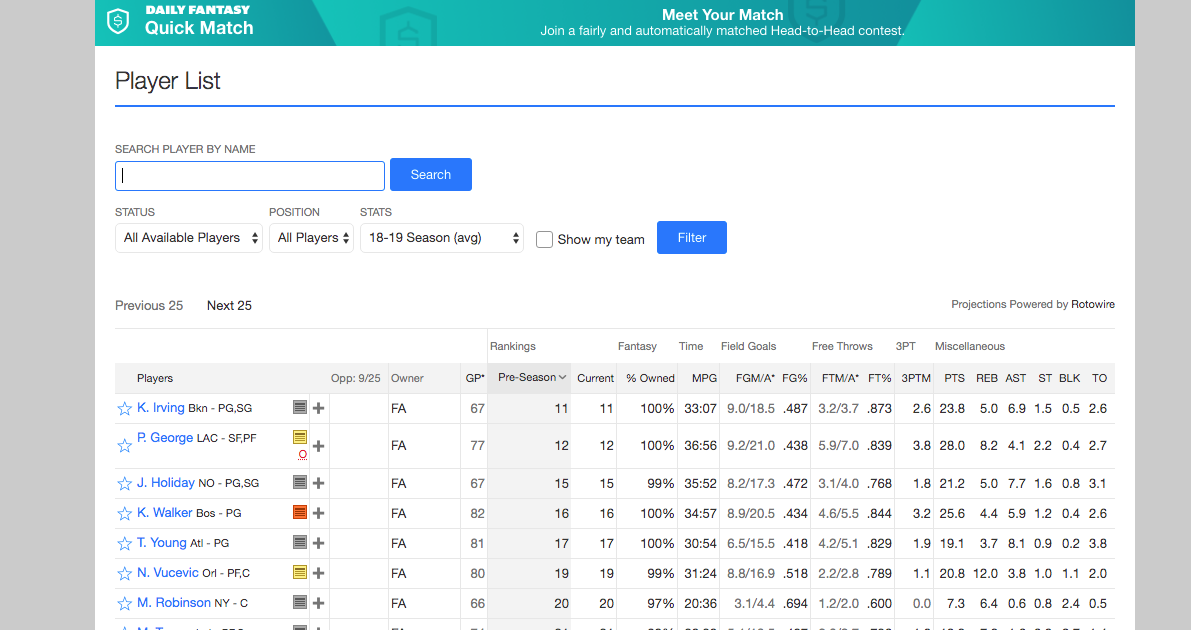Click the Daily Fantasy shield logo icon
This screenshot has width=1191, height=630.
point(119,20)
